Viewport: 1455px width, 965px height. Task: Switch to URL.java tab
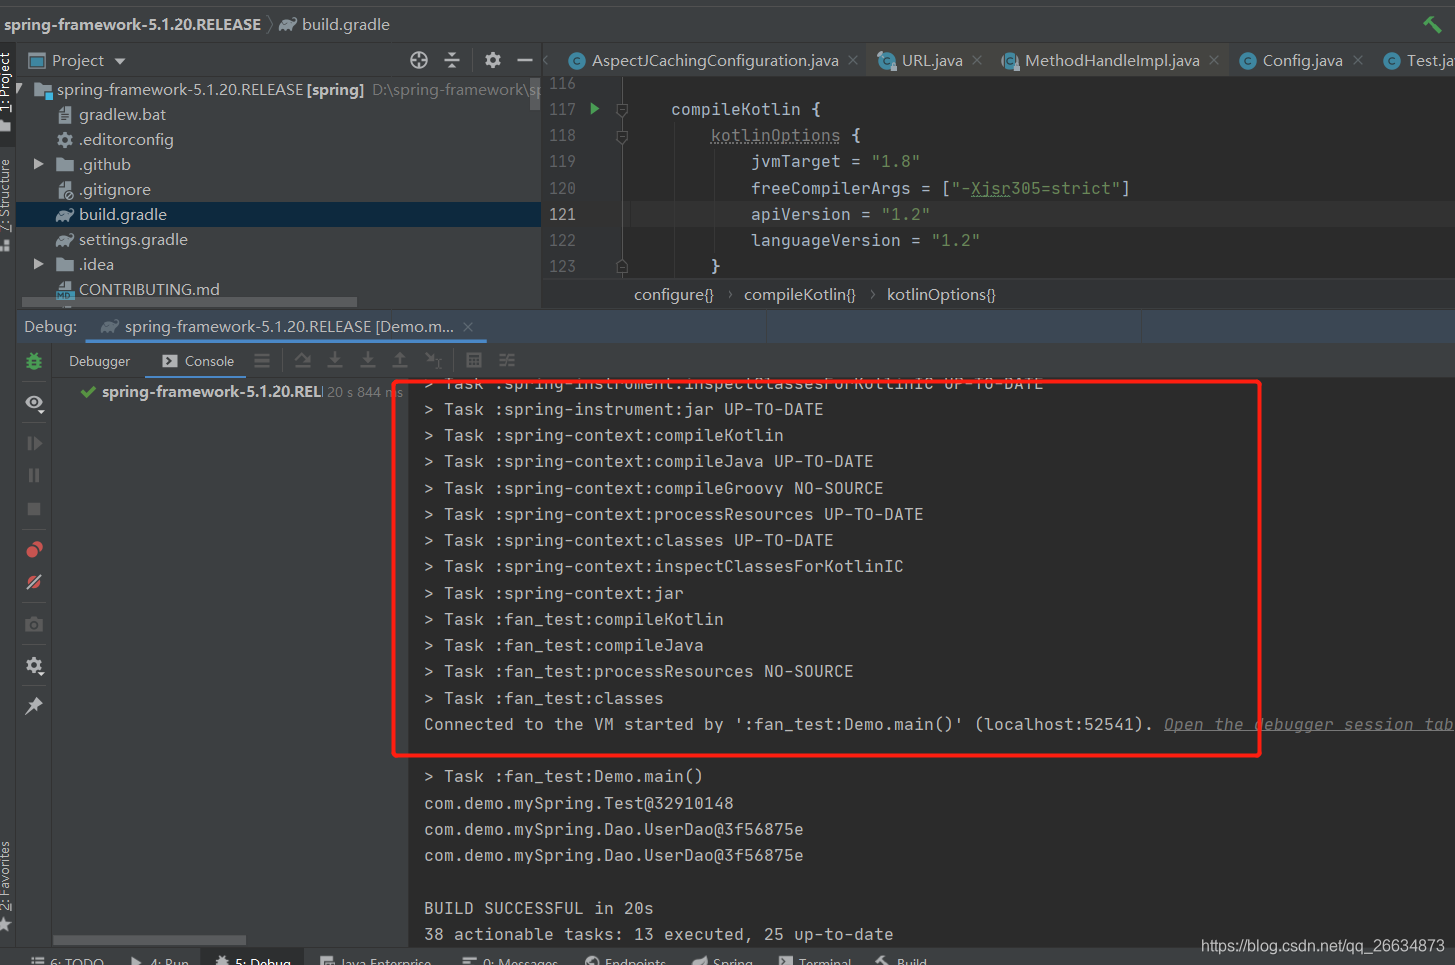click(x=931, y=61)
